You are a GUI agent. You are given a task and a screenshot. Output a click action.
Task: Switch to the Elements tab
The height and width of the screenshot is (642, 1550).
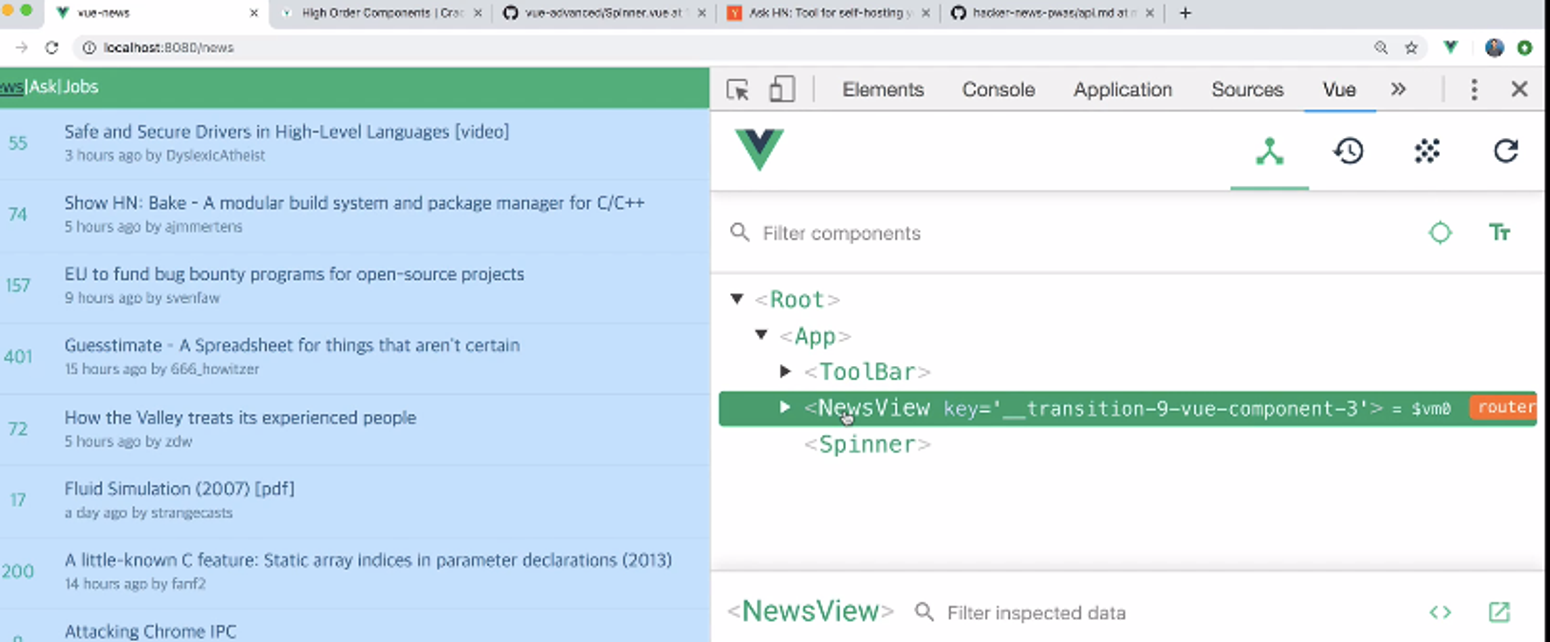click(883, 90)
